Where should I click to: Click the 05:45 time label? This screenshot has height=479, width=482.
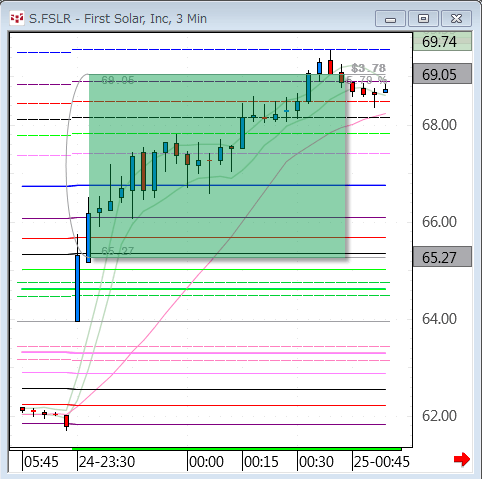41,462
